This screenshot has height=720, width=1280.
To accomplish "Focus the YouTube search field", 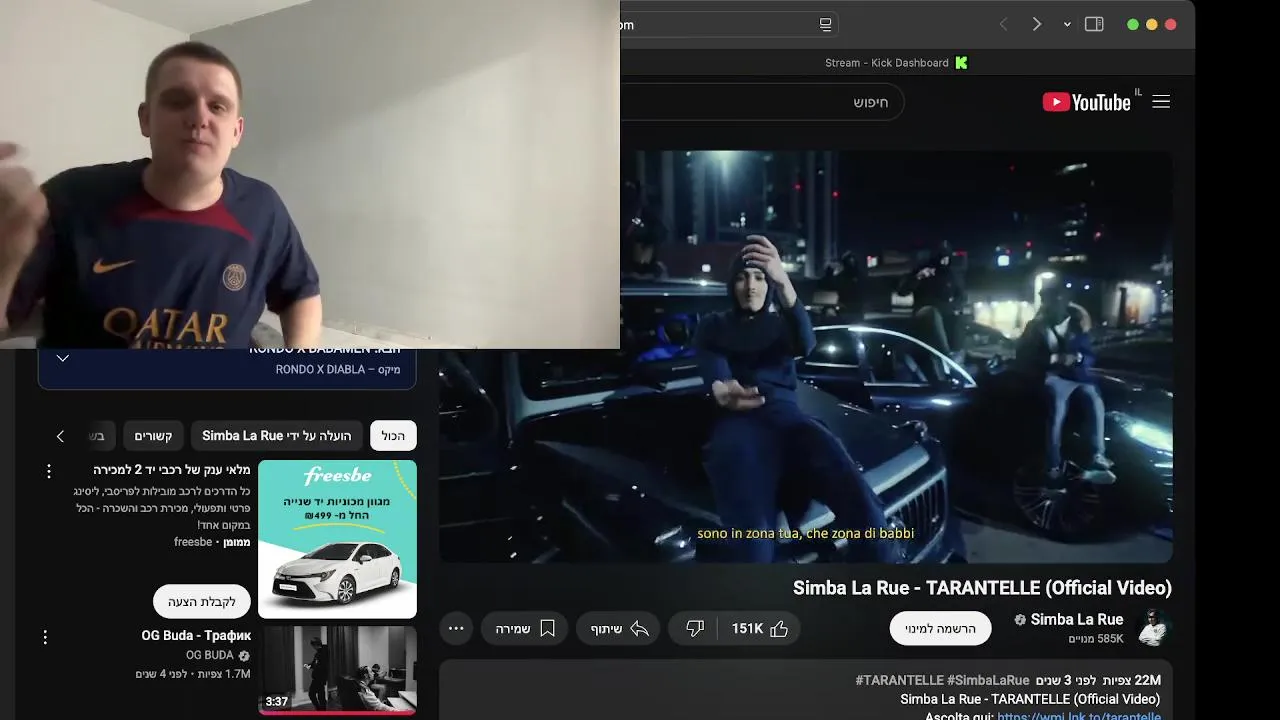I will click(x=760, y=102).
